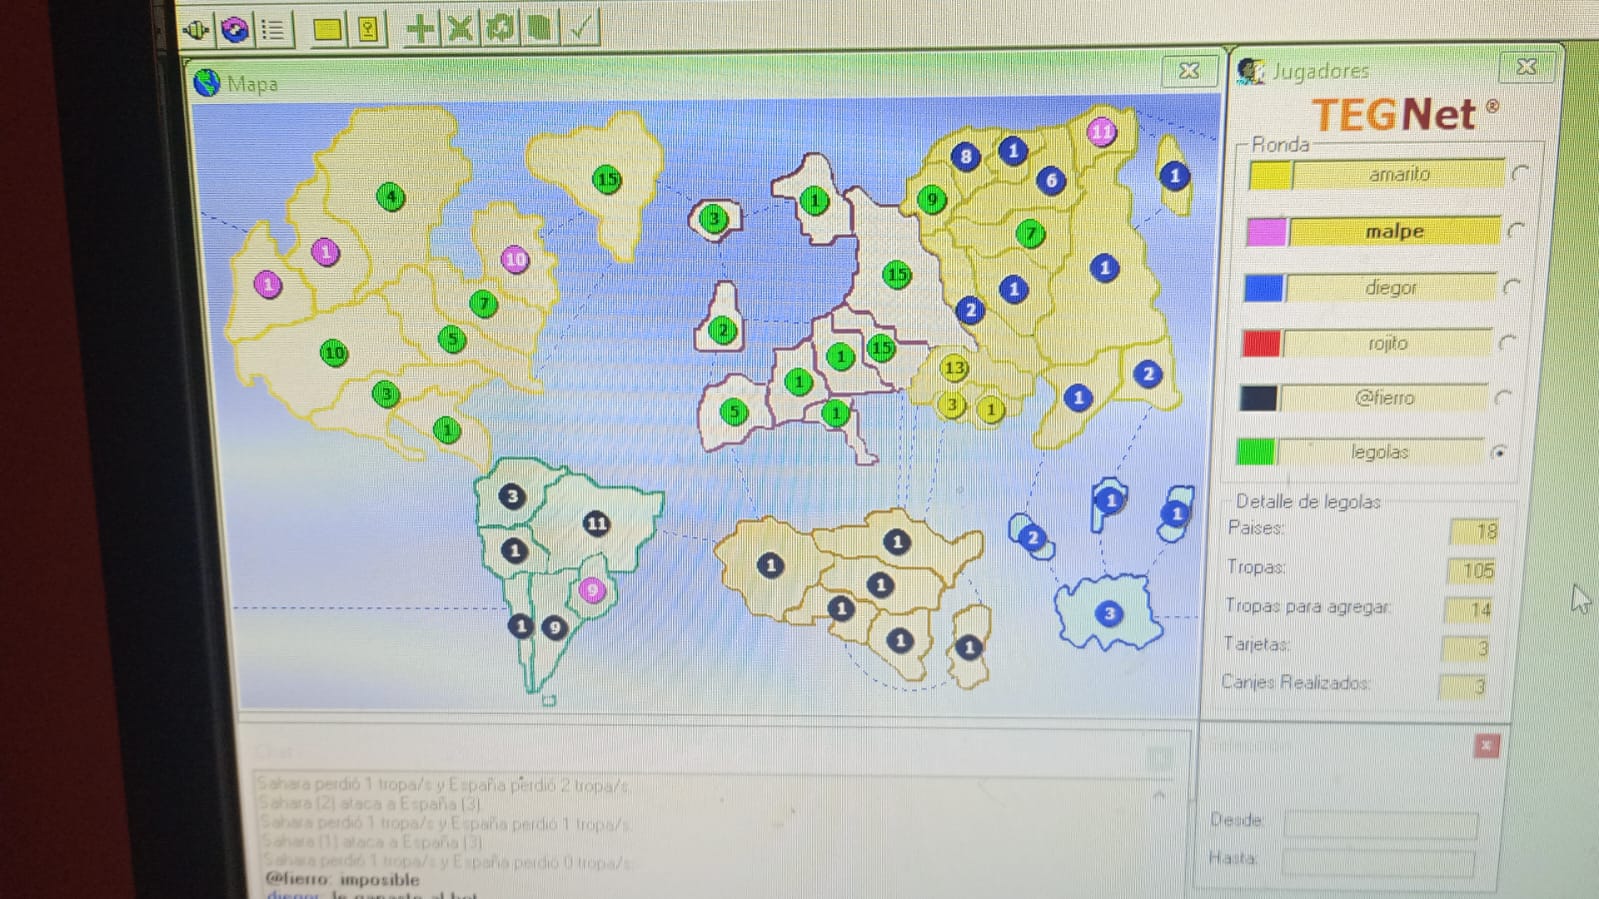Click the Desde input field
The width and height of the screenshot is (1599, 899).
point(1380,824)
